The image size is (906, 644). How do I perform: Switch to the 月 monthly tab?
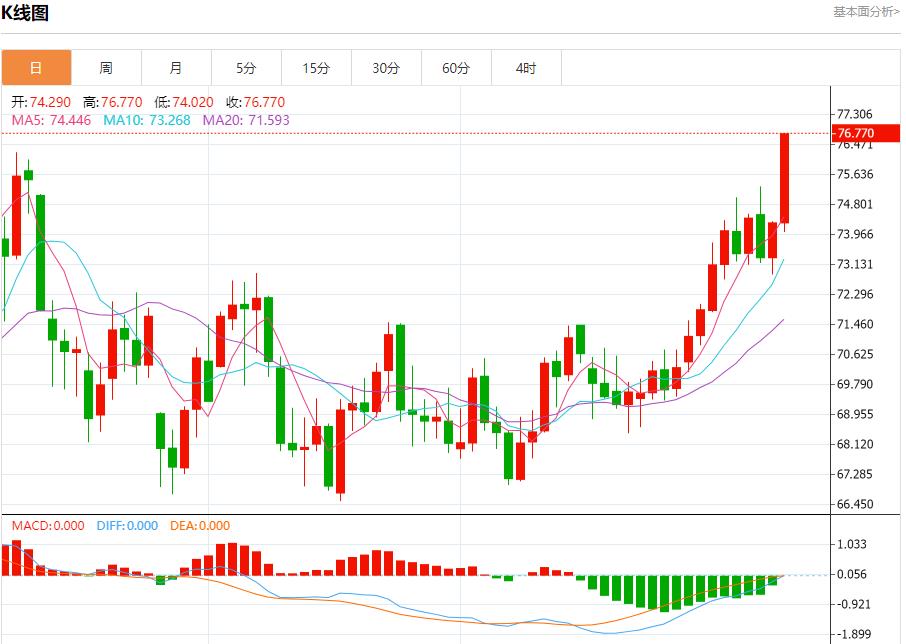[x=176, y=68]
